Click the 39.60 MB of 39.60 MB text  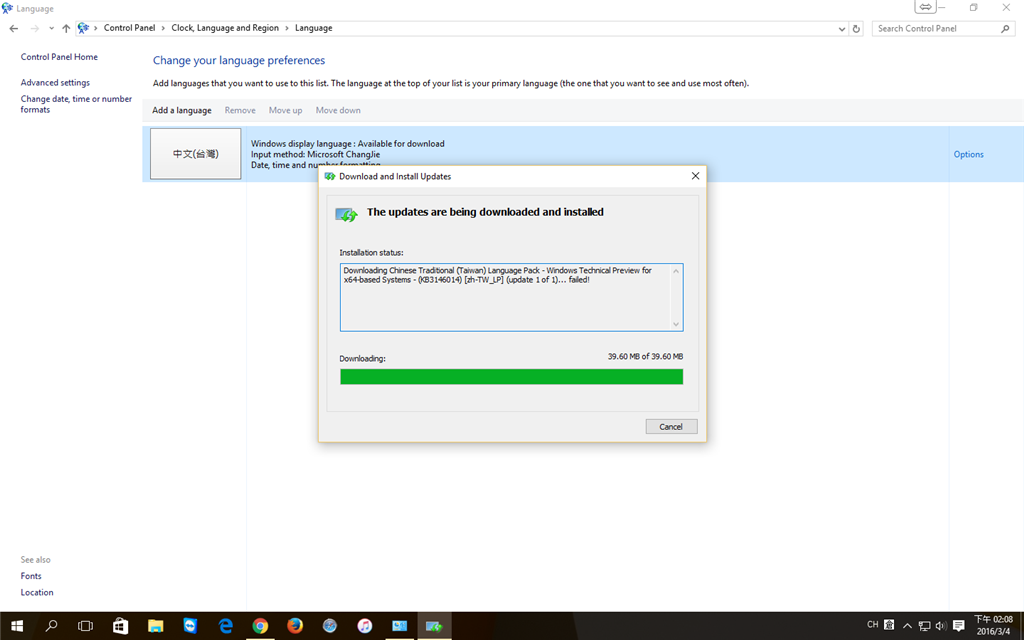645,357
